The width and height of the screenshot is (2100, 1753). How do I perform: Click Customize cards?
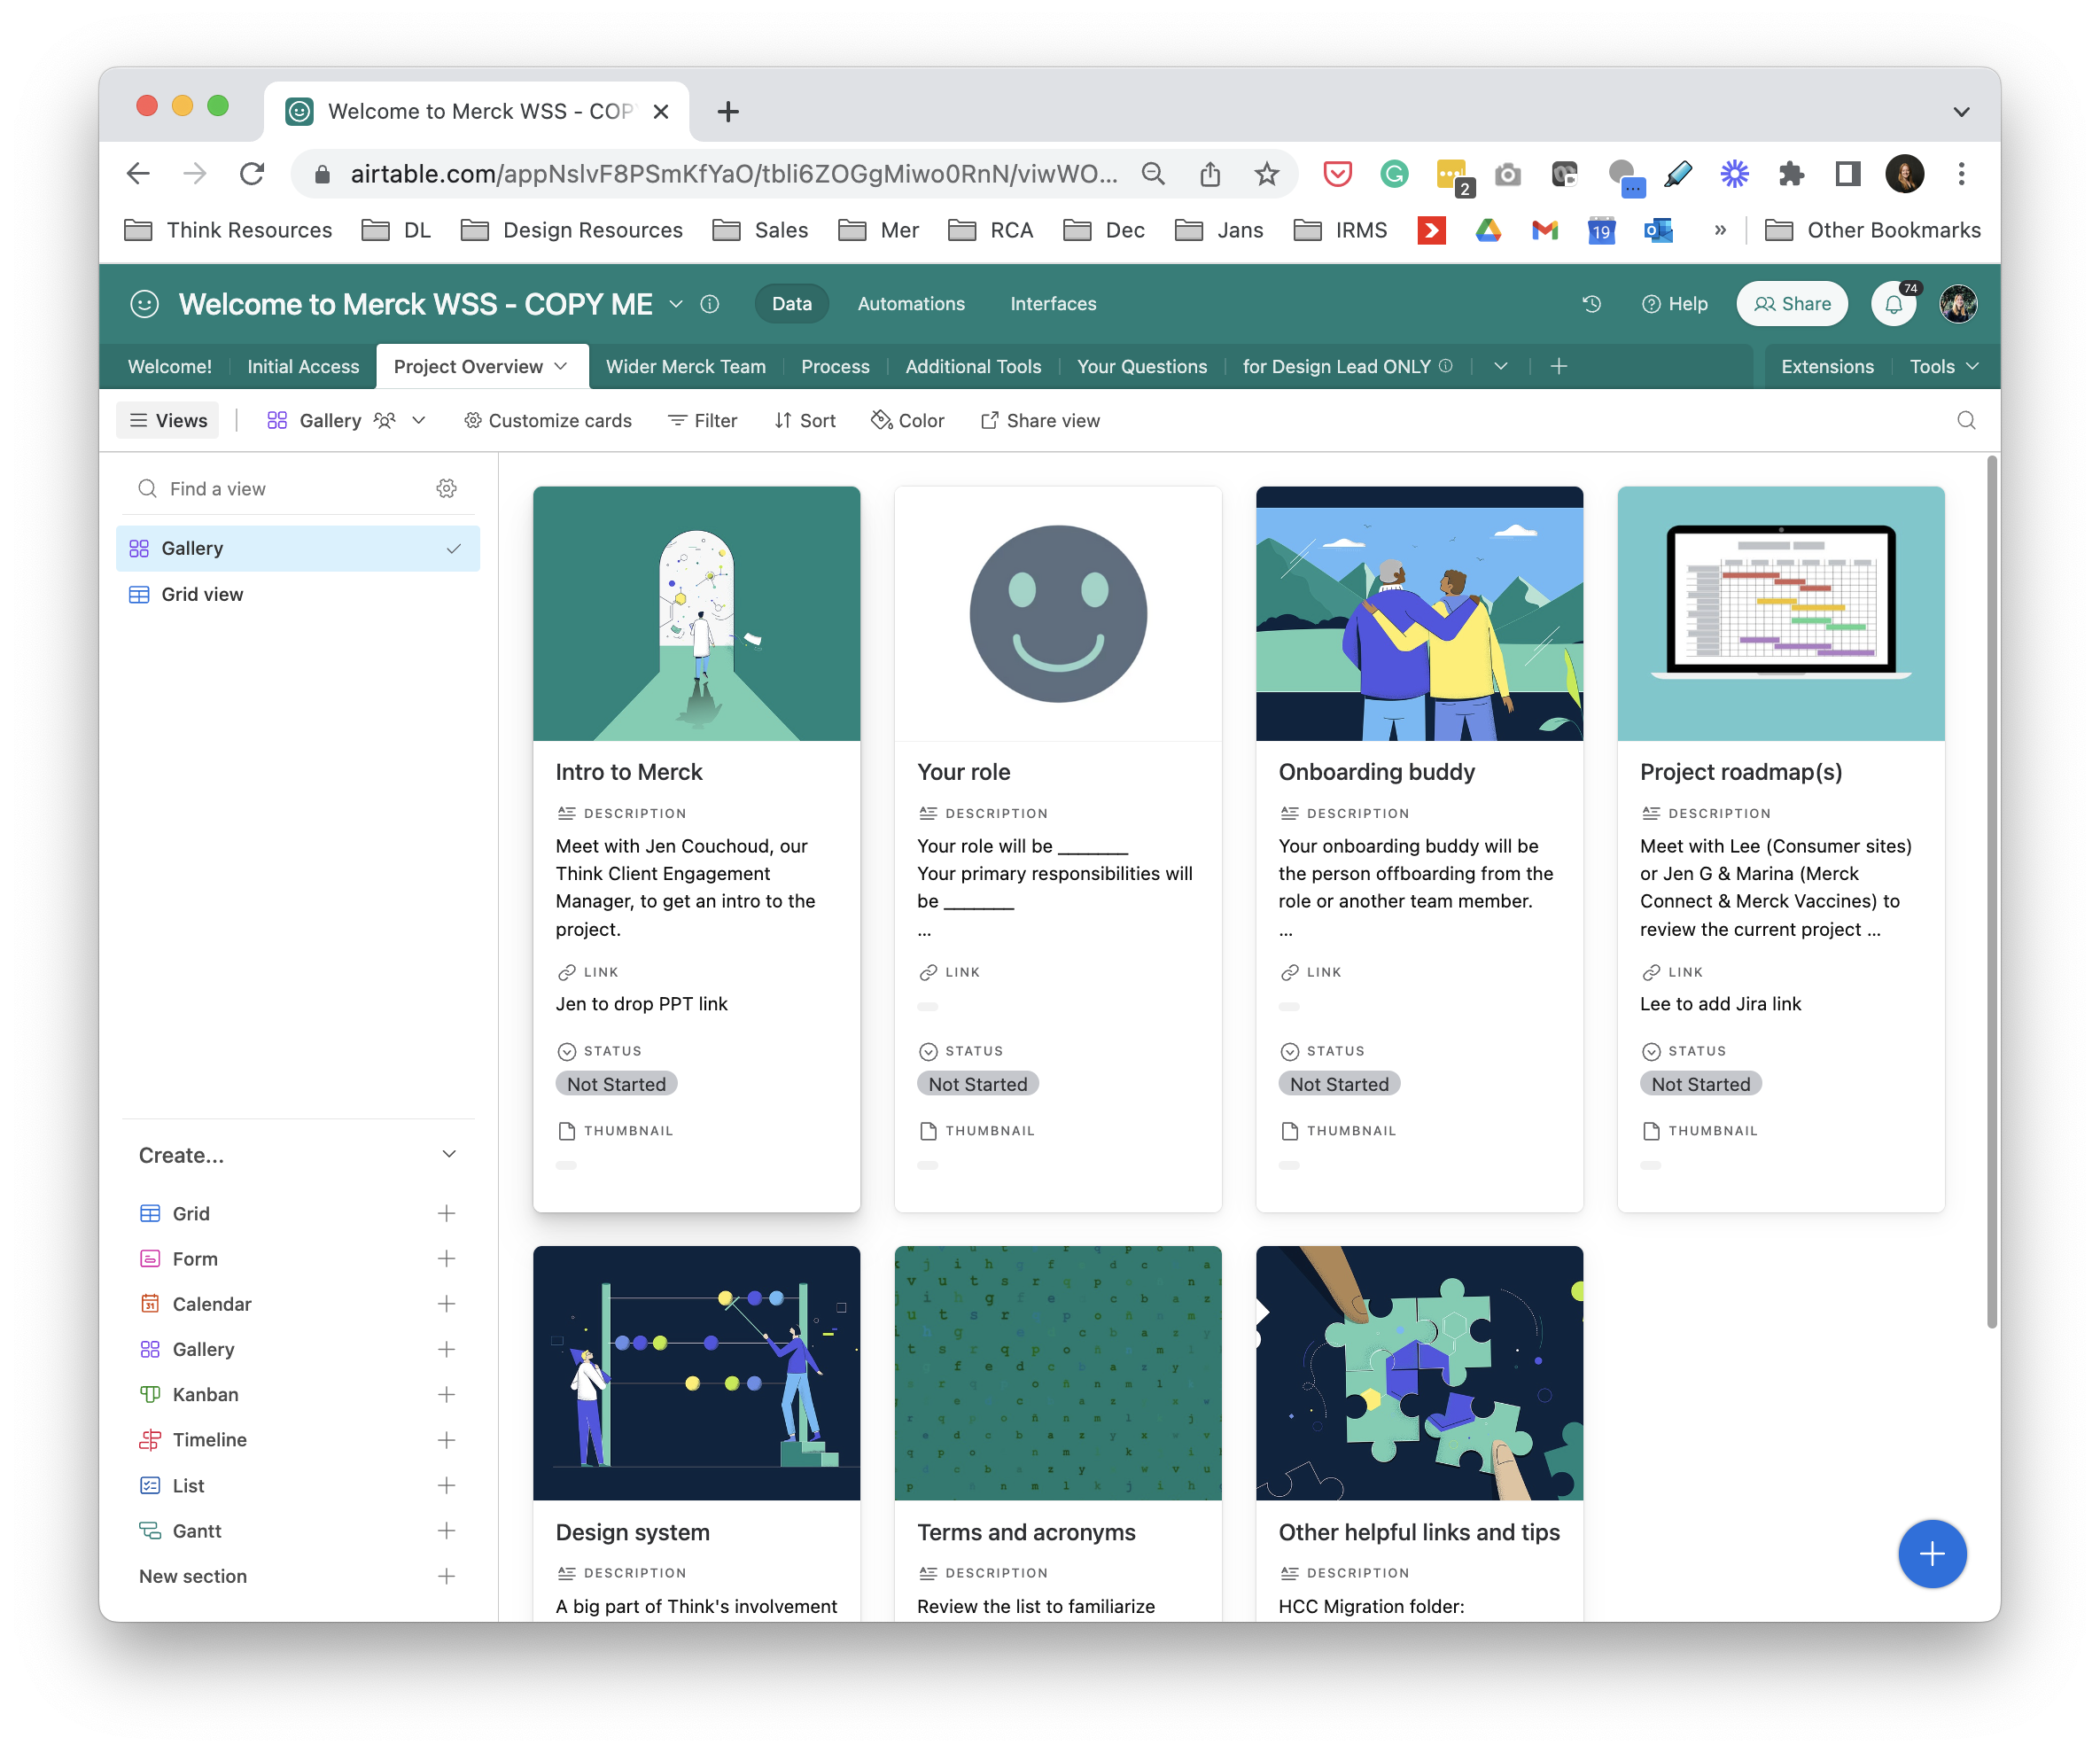(x=547, y=420)
